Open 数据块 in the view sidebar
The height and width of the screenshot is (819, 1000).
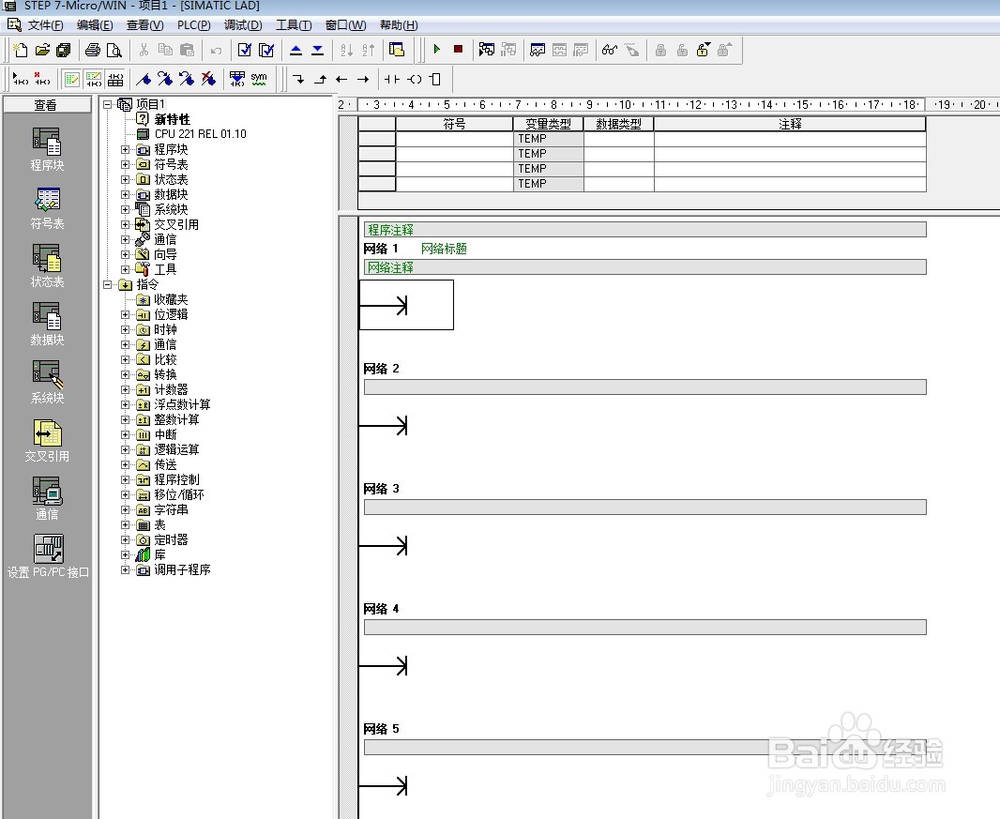[x=47, y=324]
